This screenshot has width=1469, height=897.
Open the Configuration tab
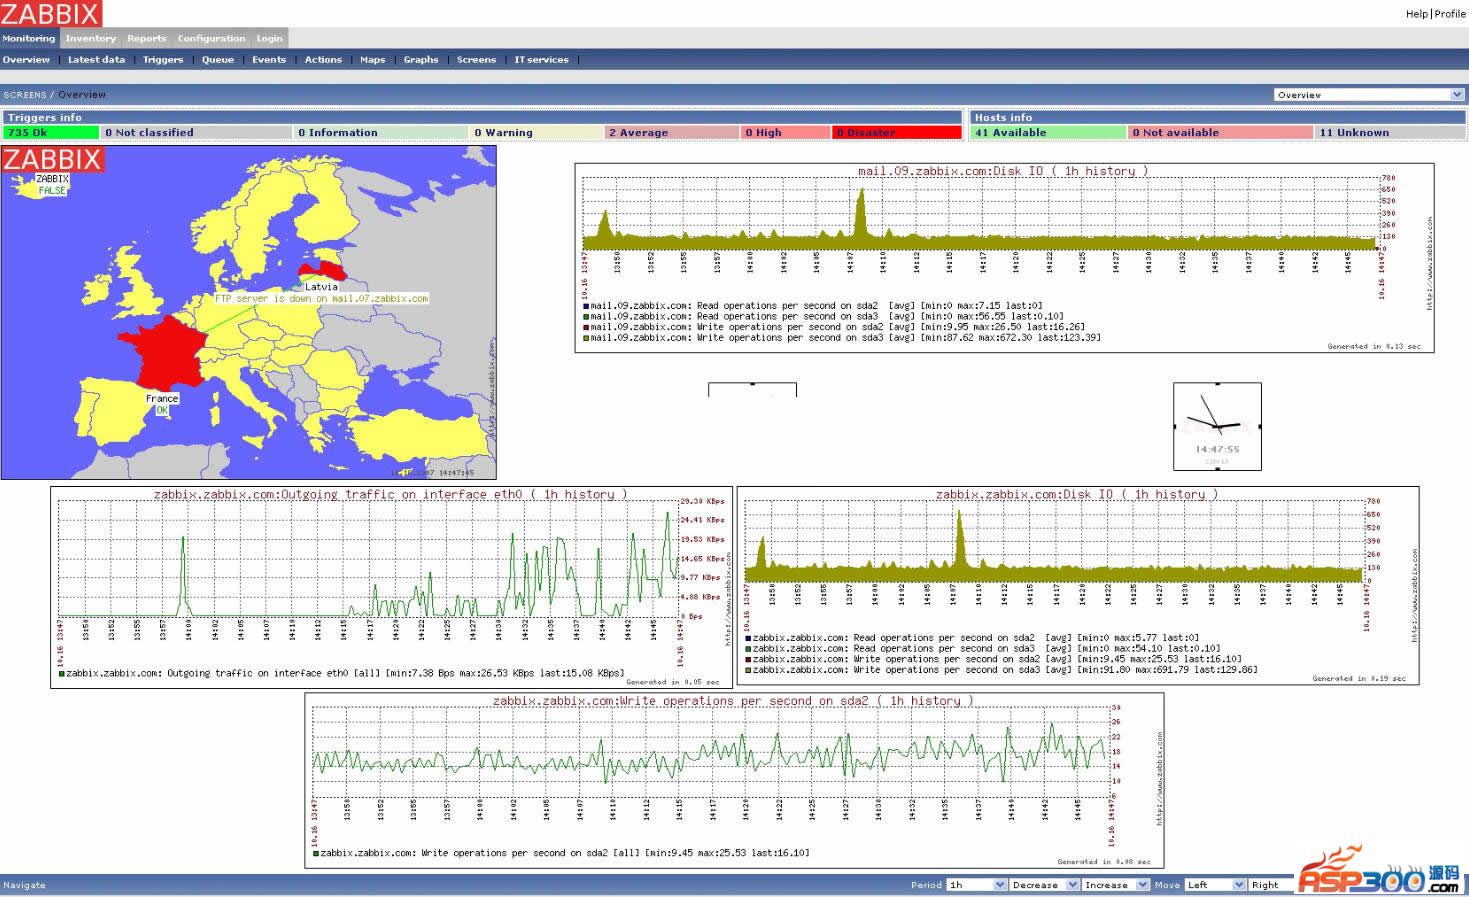(211, 38)
